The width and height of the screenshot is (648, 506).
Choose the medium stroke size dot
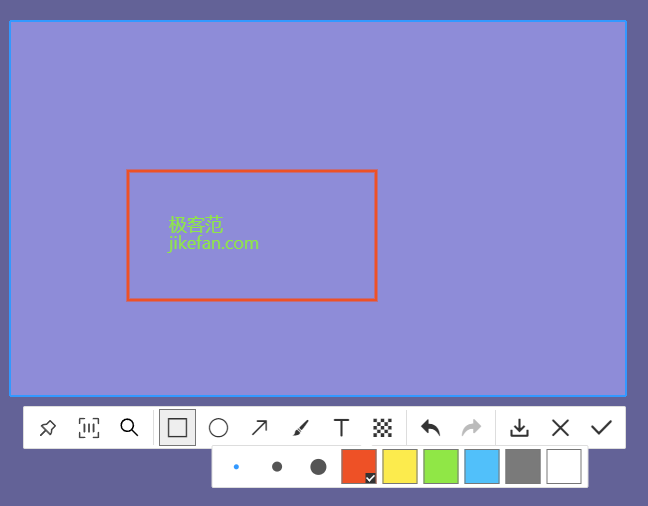(x=277, y=467)
